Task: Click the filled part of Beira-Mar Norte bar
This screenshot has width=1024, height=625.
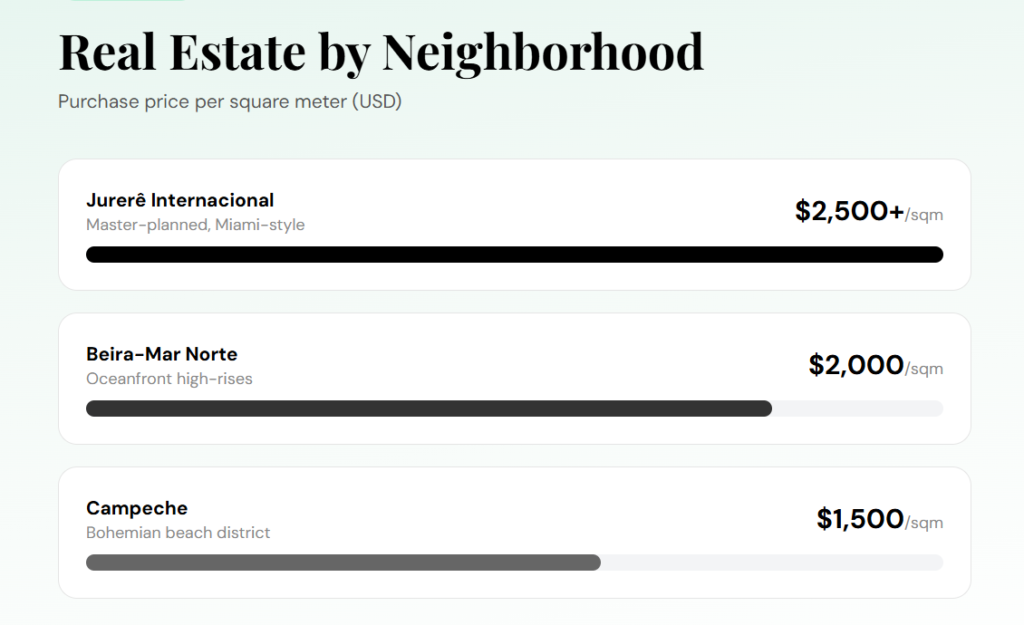Action: tap(428, 408)
